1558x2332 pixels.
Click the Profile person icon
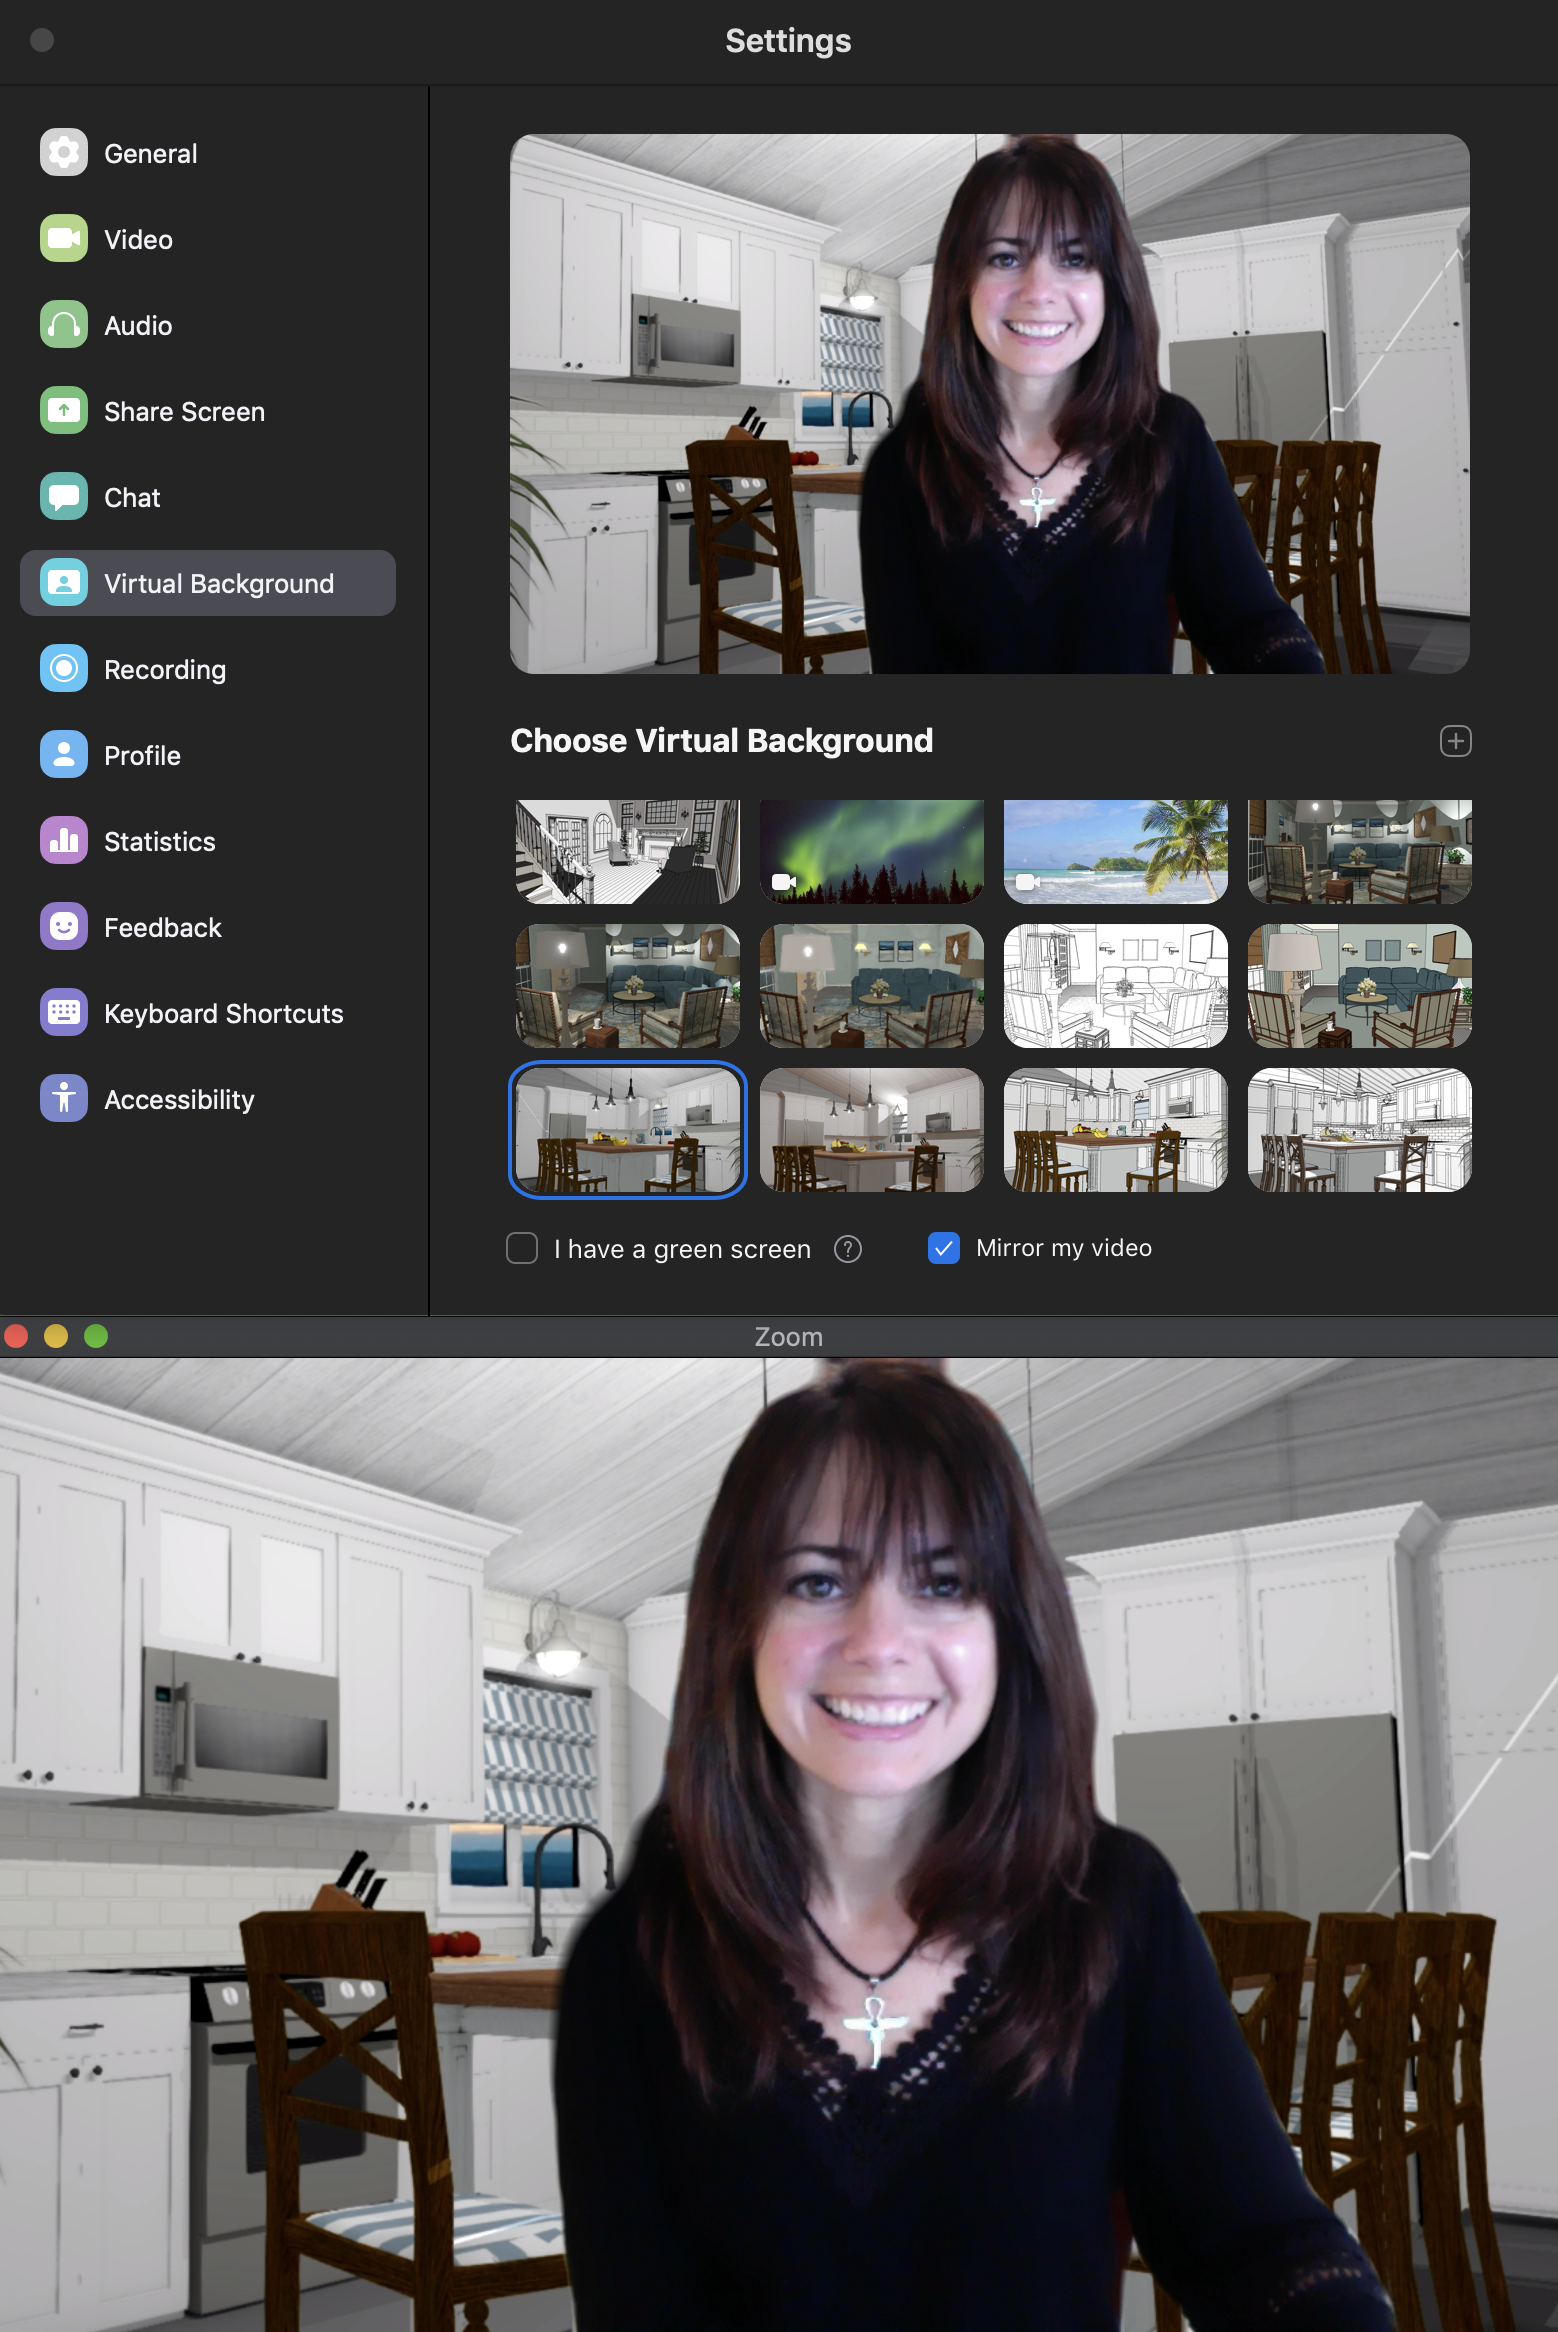coord(64,755)
